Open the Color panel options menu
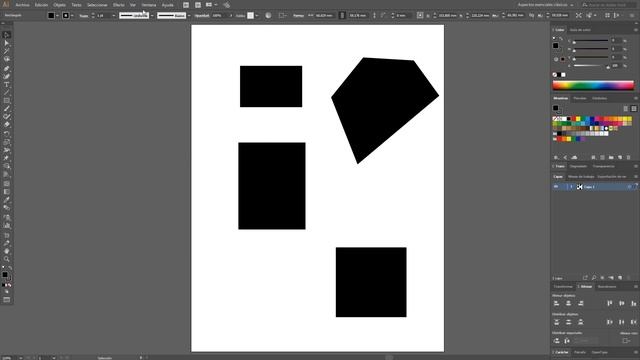The height and width of the screenshot is (360, 640). (x=636, y=30)
